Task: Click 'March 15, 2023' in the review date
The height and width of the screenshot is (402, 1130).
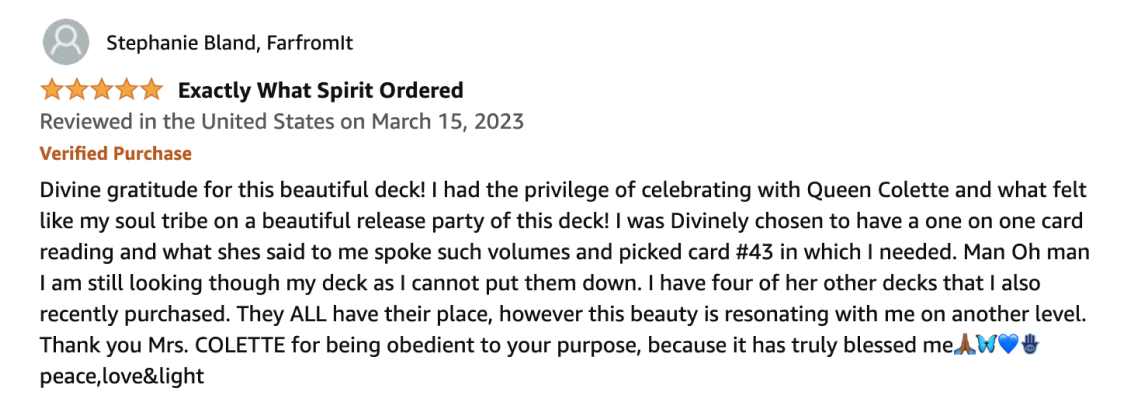Action: click(x=448, y=121)
